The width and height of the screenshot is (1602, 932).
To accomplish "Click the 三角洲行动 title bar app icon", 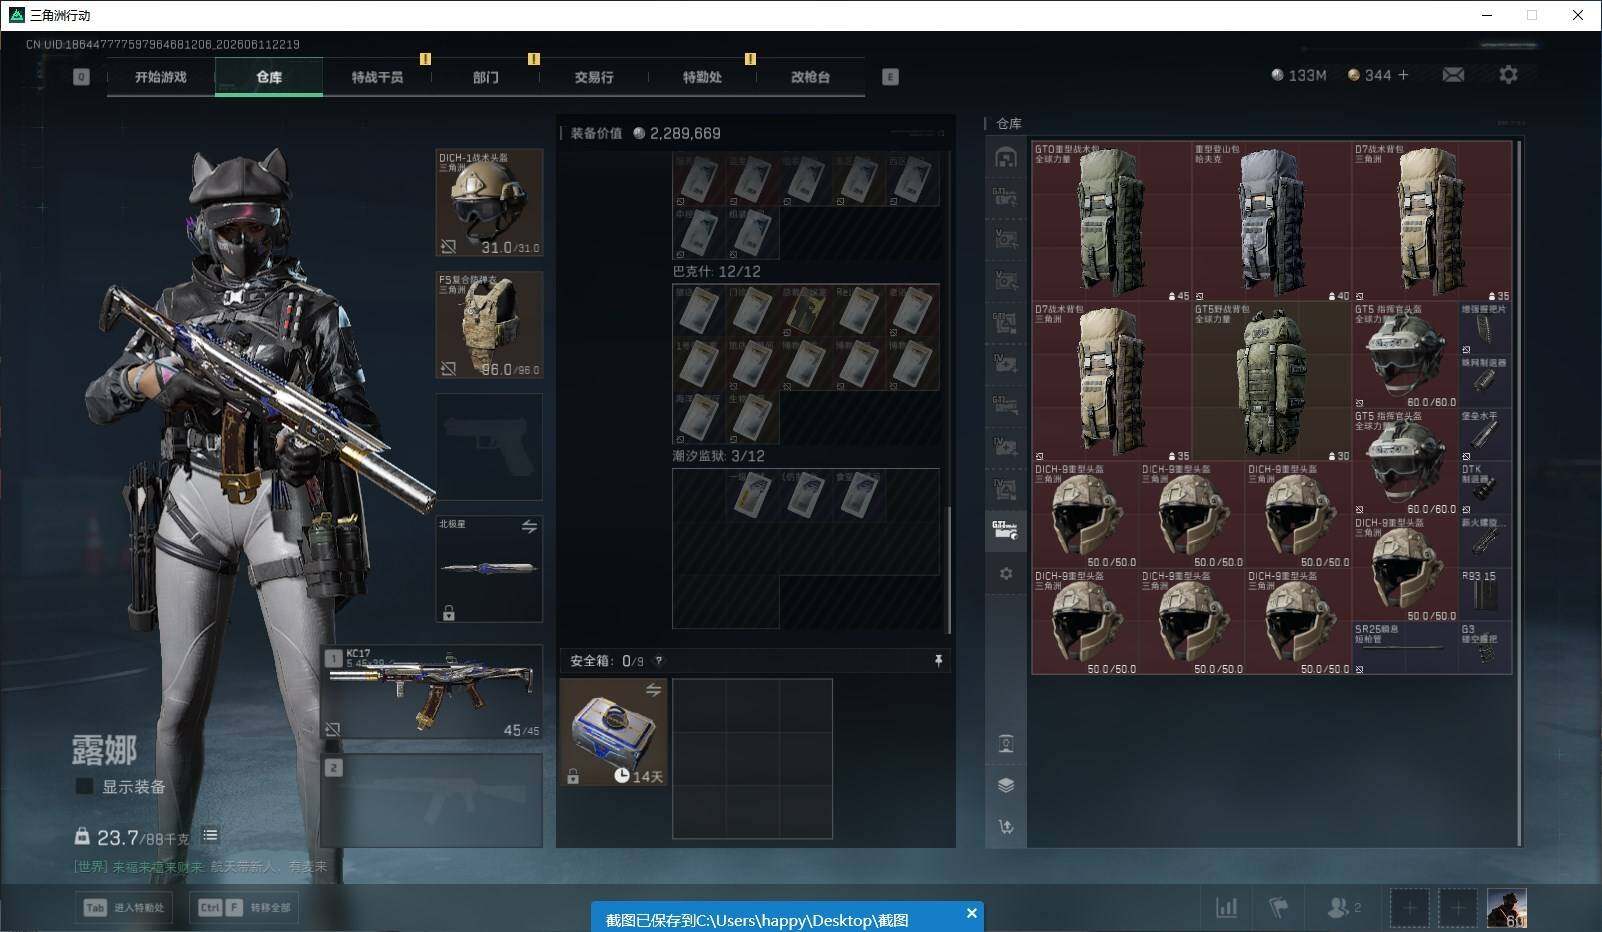I will point(15,15).
